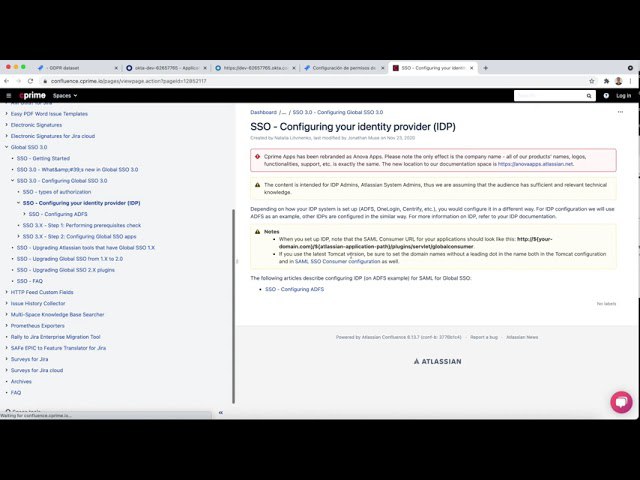
Task: Click the breadcrumb ellipsis link
Action: click(284, 112)
